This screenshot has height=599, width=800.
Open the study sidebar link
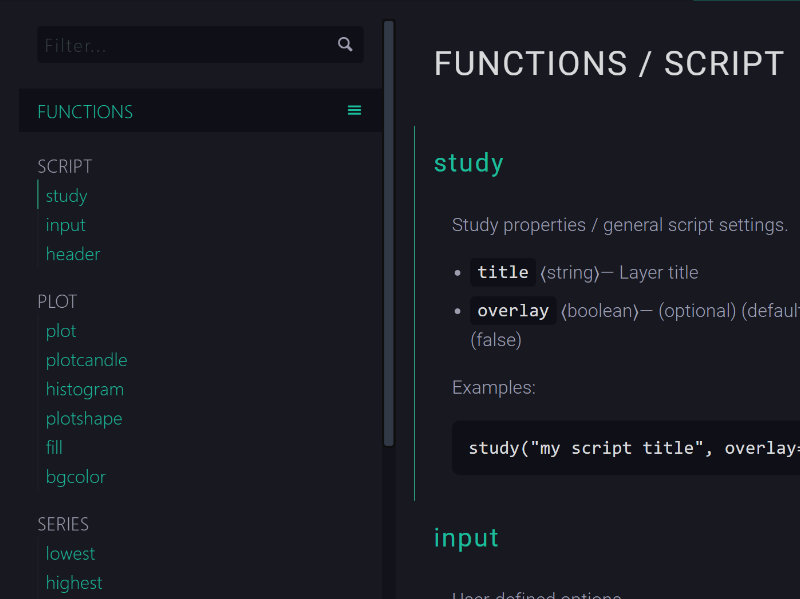coord(66,196)
